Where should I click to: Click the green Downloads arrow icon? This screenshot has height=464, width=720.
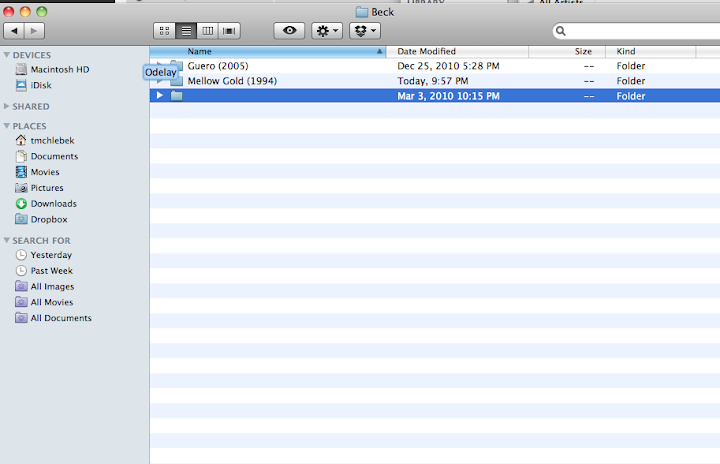click(x=21, y=204)
